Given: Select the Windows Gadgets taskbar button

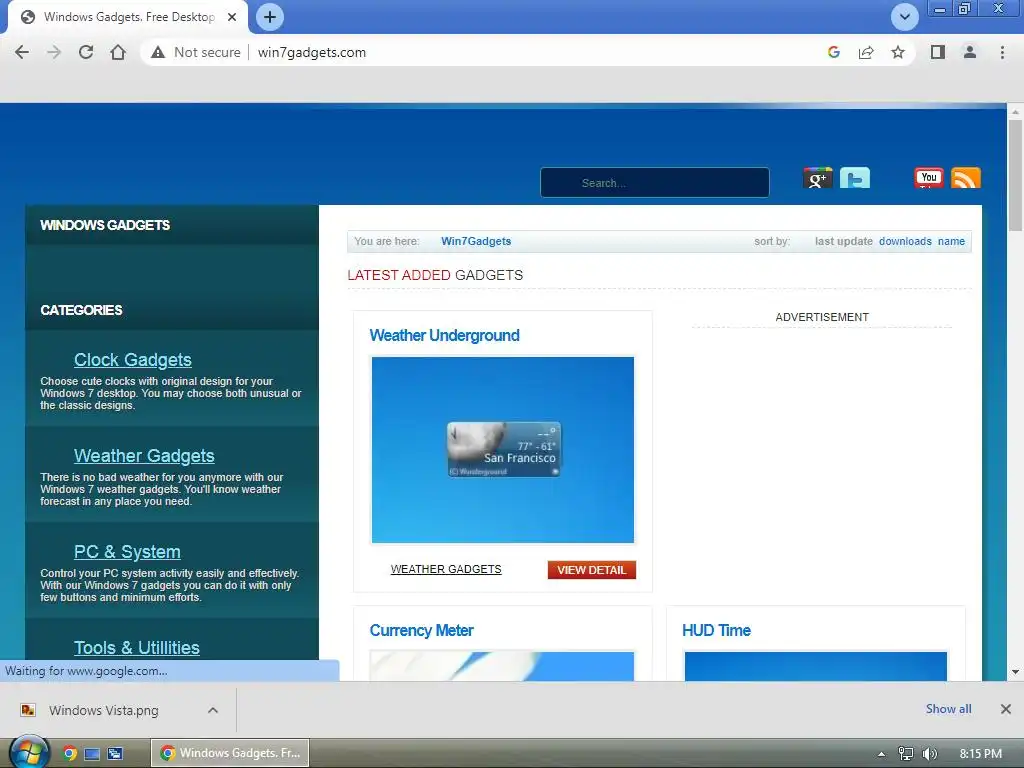Looking at the screenshot, I should coord(230,753).
